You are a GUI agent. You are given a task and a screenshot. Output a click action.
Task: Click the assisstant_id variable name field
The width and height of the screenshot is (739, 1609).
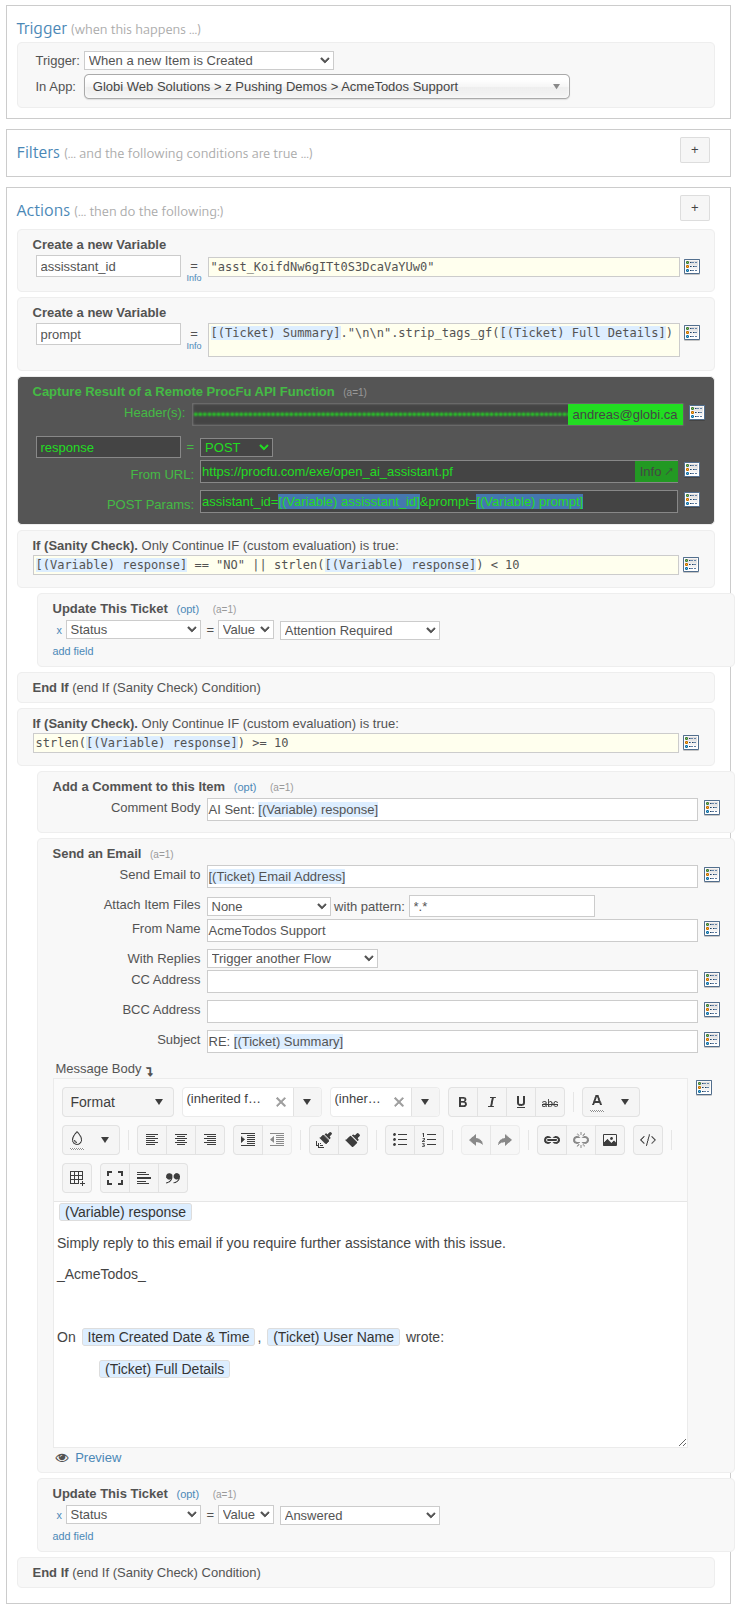[x=109, y=266]
